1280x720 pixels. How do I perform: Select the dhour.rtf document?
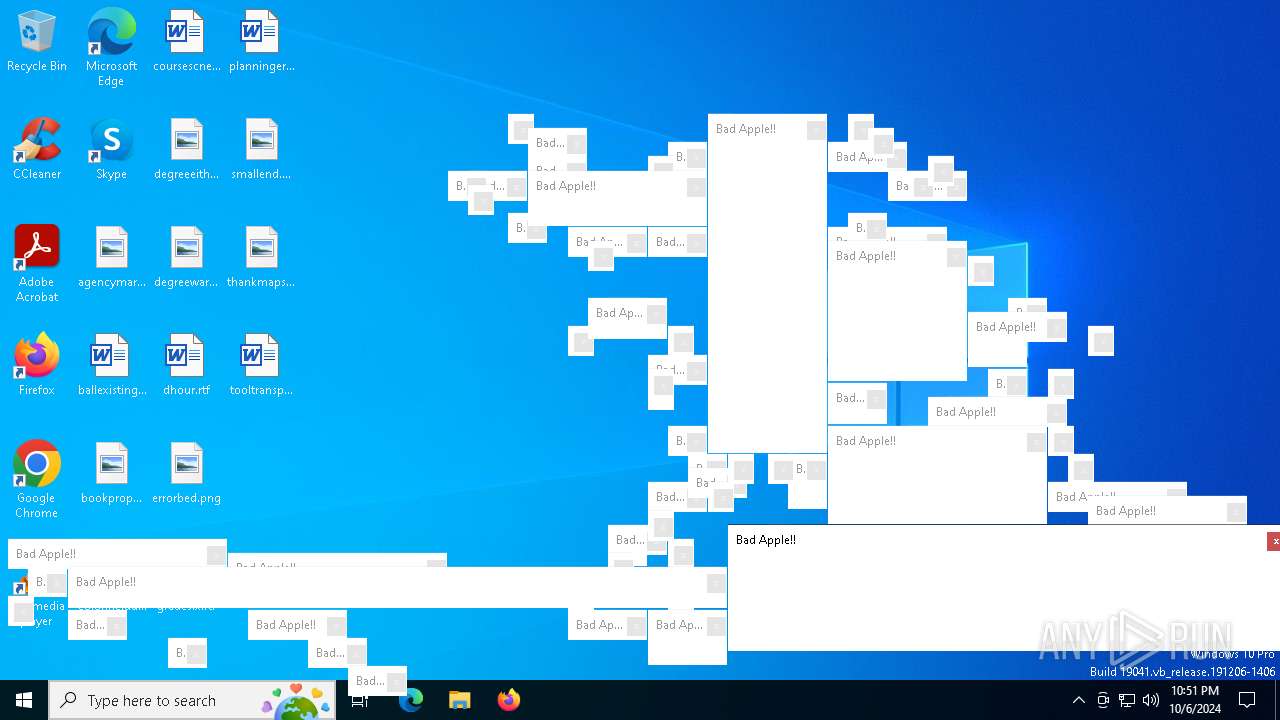[186, 366]
